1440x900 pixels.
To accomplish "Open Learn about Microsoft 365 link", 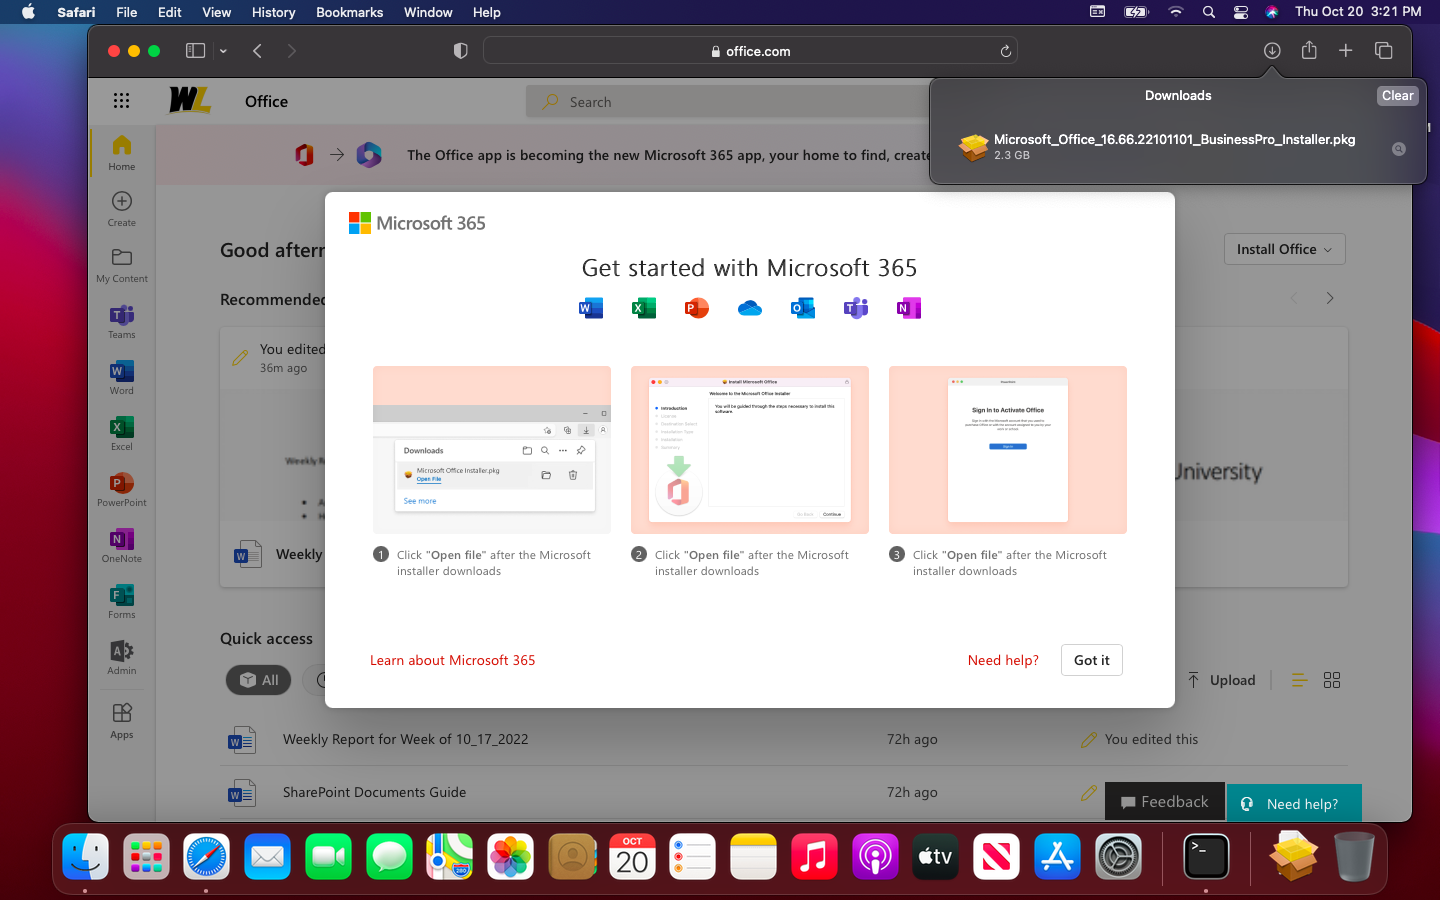I will [x=452, y=660].
